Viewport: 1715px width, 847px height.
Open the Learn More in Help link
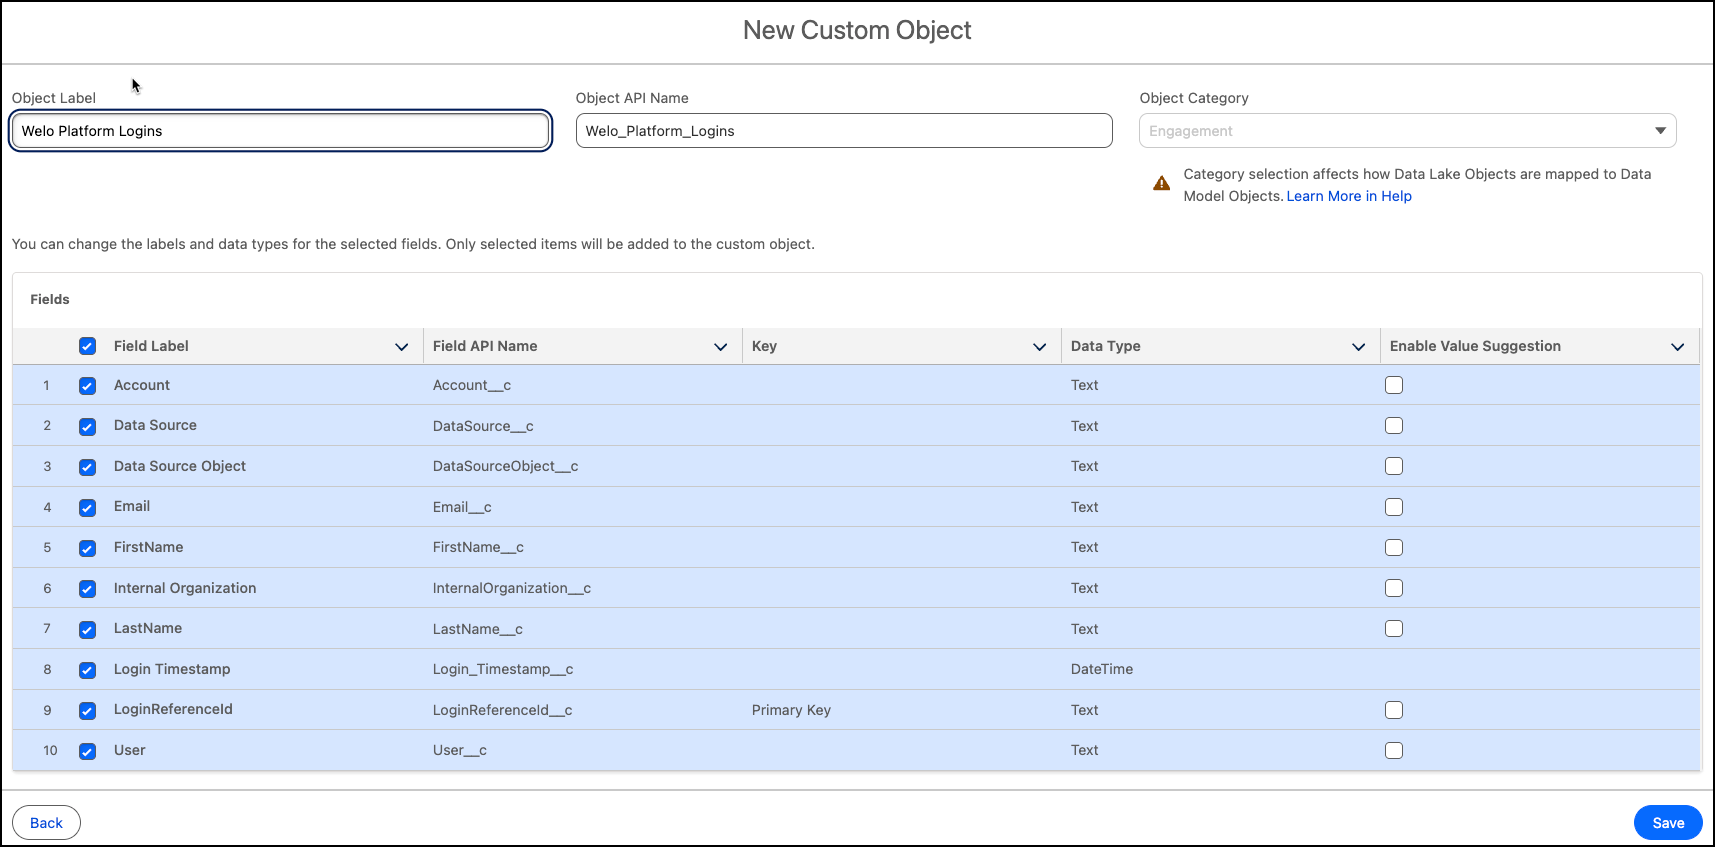1348,196
